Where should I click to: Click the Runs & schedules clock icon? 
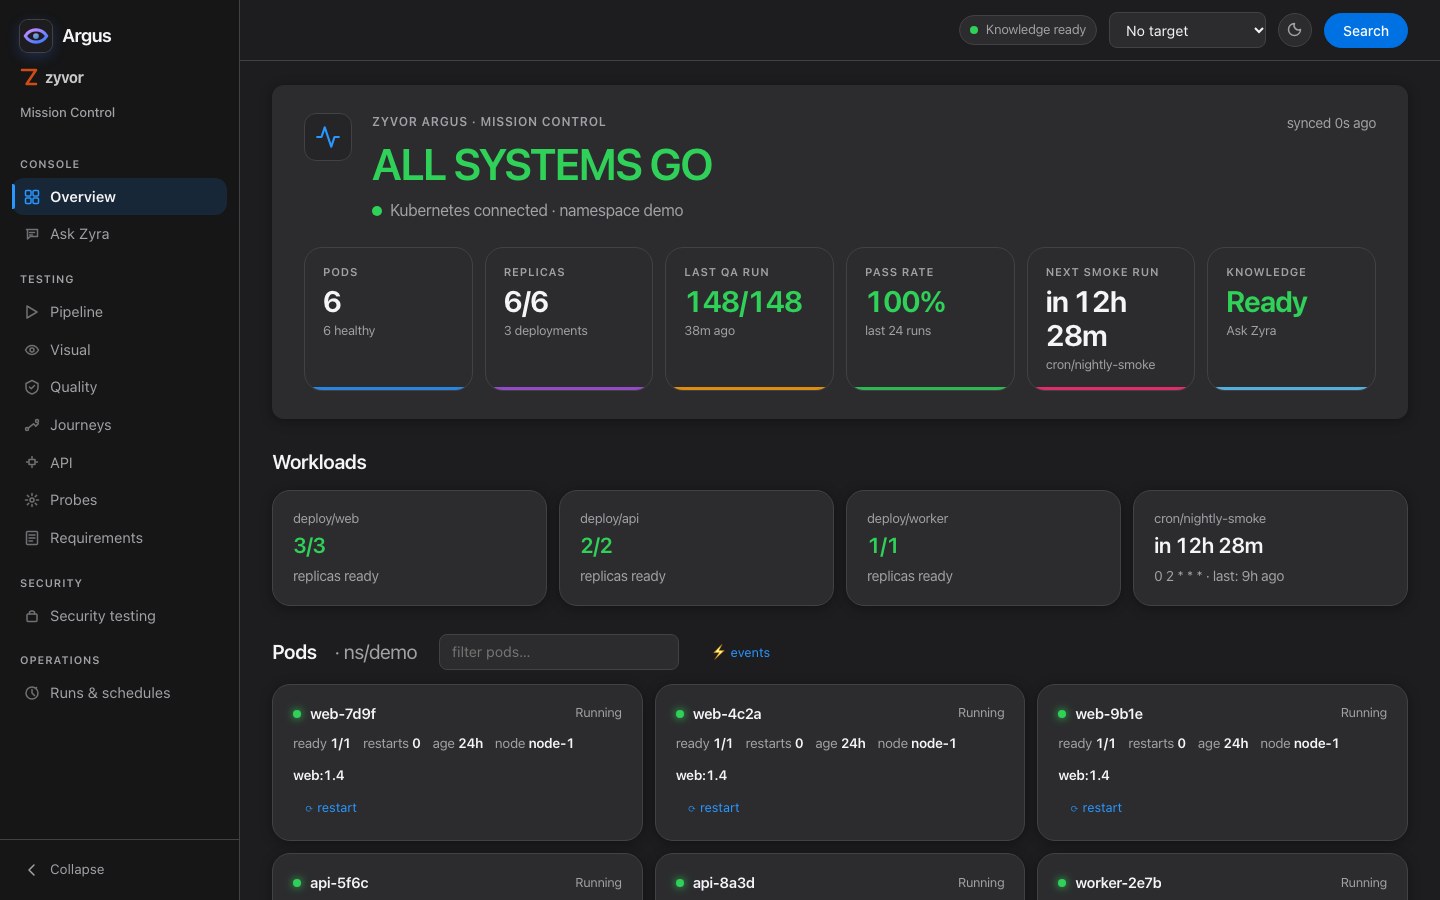click(32, 693)
